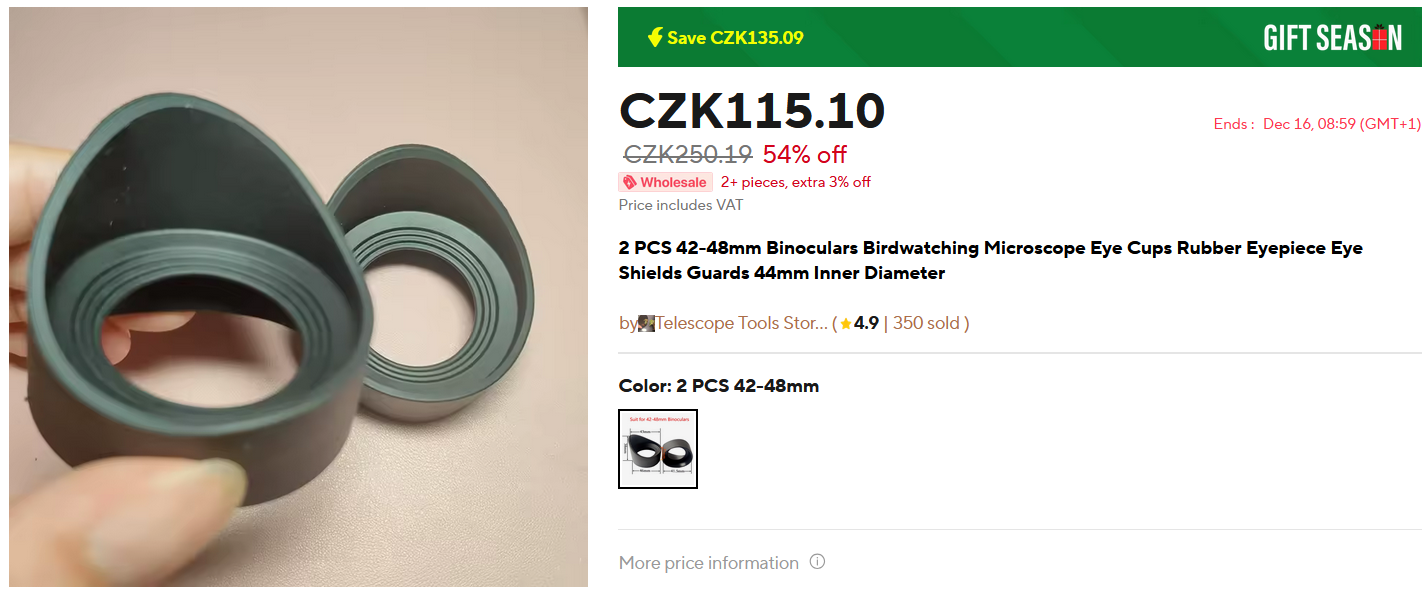Open the Telescope Tools Stor... seller link
Image resolution: width=1428 pixels, height=595 pixels.
point(741,323)
